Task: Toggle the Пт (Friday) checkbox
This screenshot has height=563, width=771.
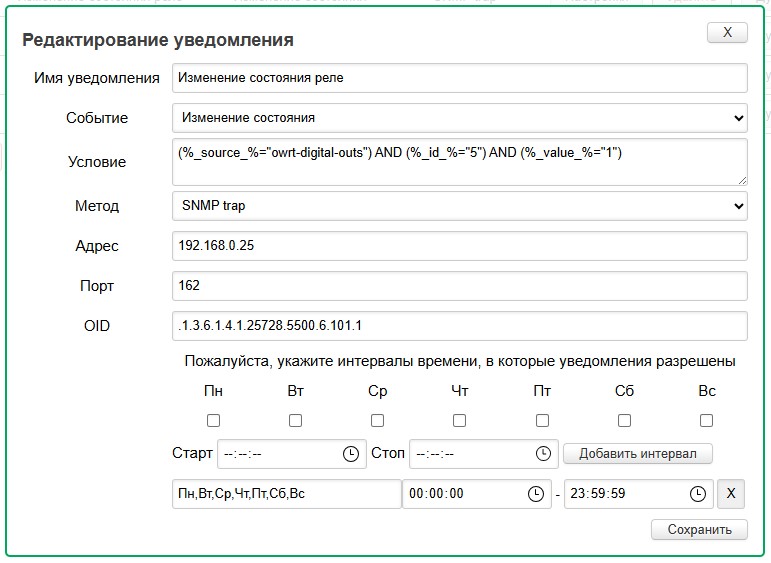Action: [542, 421]
